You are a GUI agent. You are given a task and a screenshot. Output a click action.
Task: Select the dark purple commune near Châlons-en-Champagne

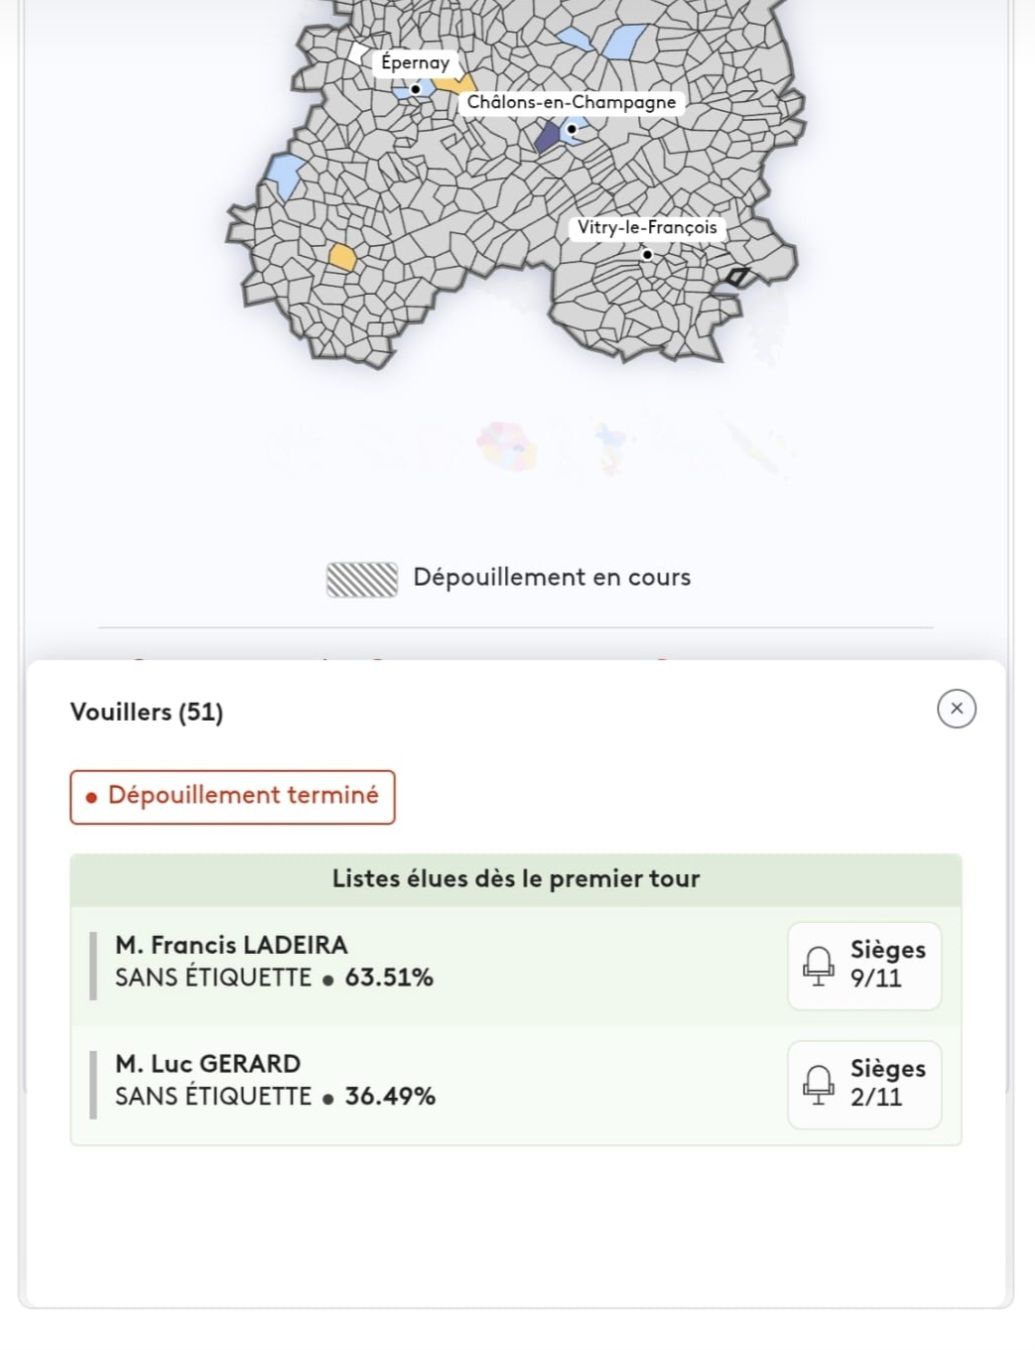[x=547, y=137]
